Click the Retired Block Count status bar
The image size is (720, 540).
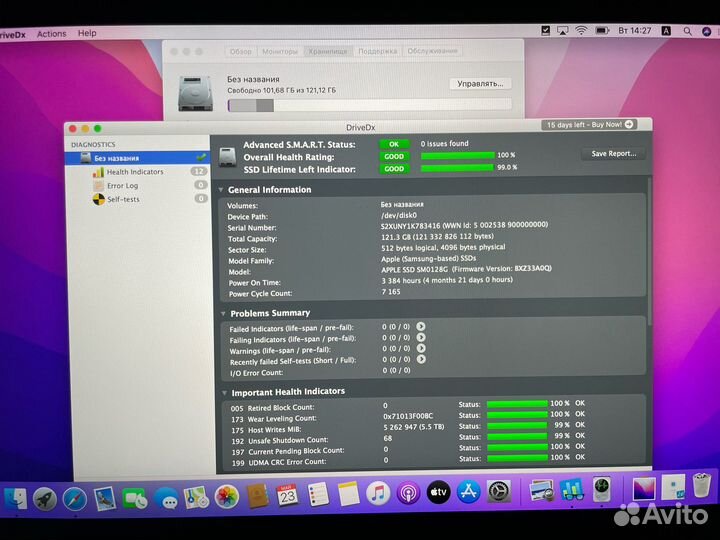517,404
